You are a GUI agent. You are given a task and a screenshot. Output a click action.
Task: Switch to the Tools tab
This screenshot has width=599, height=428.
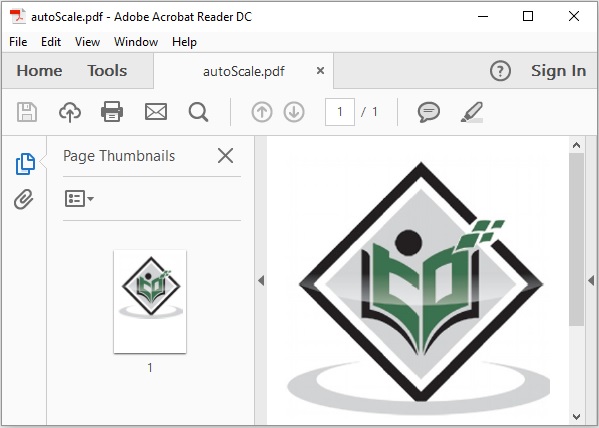[107, 71]
